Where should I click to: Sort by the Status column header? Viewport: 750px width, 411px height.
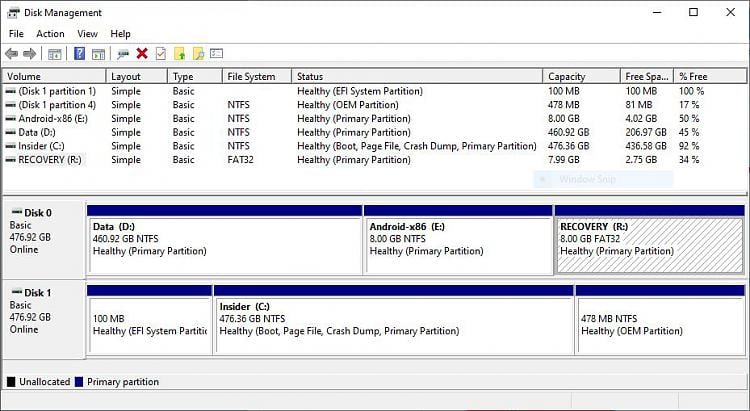pyautogui.click(x=417, y=77)
